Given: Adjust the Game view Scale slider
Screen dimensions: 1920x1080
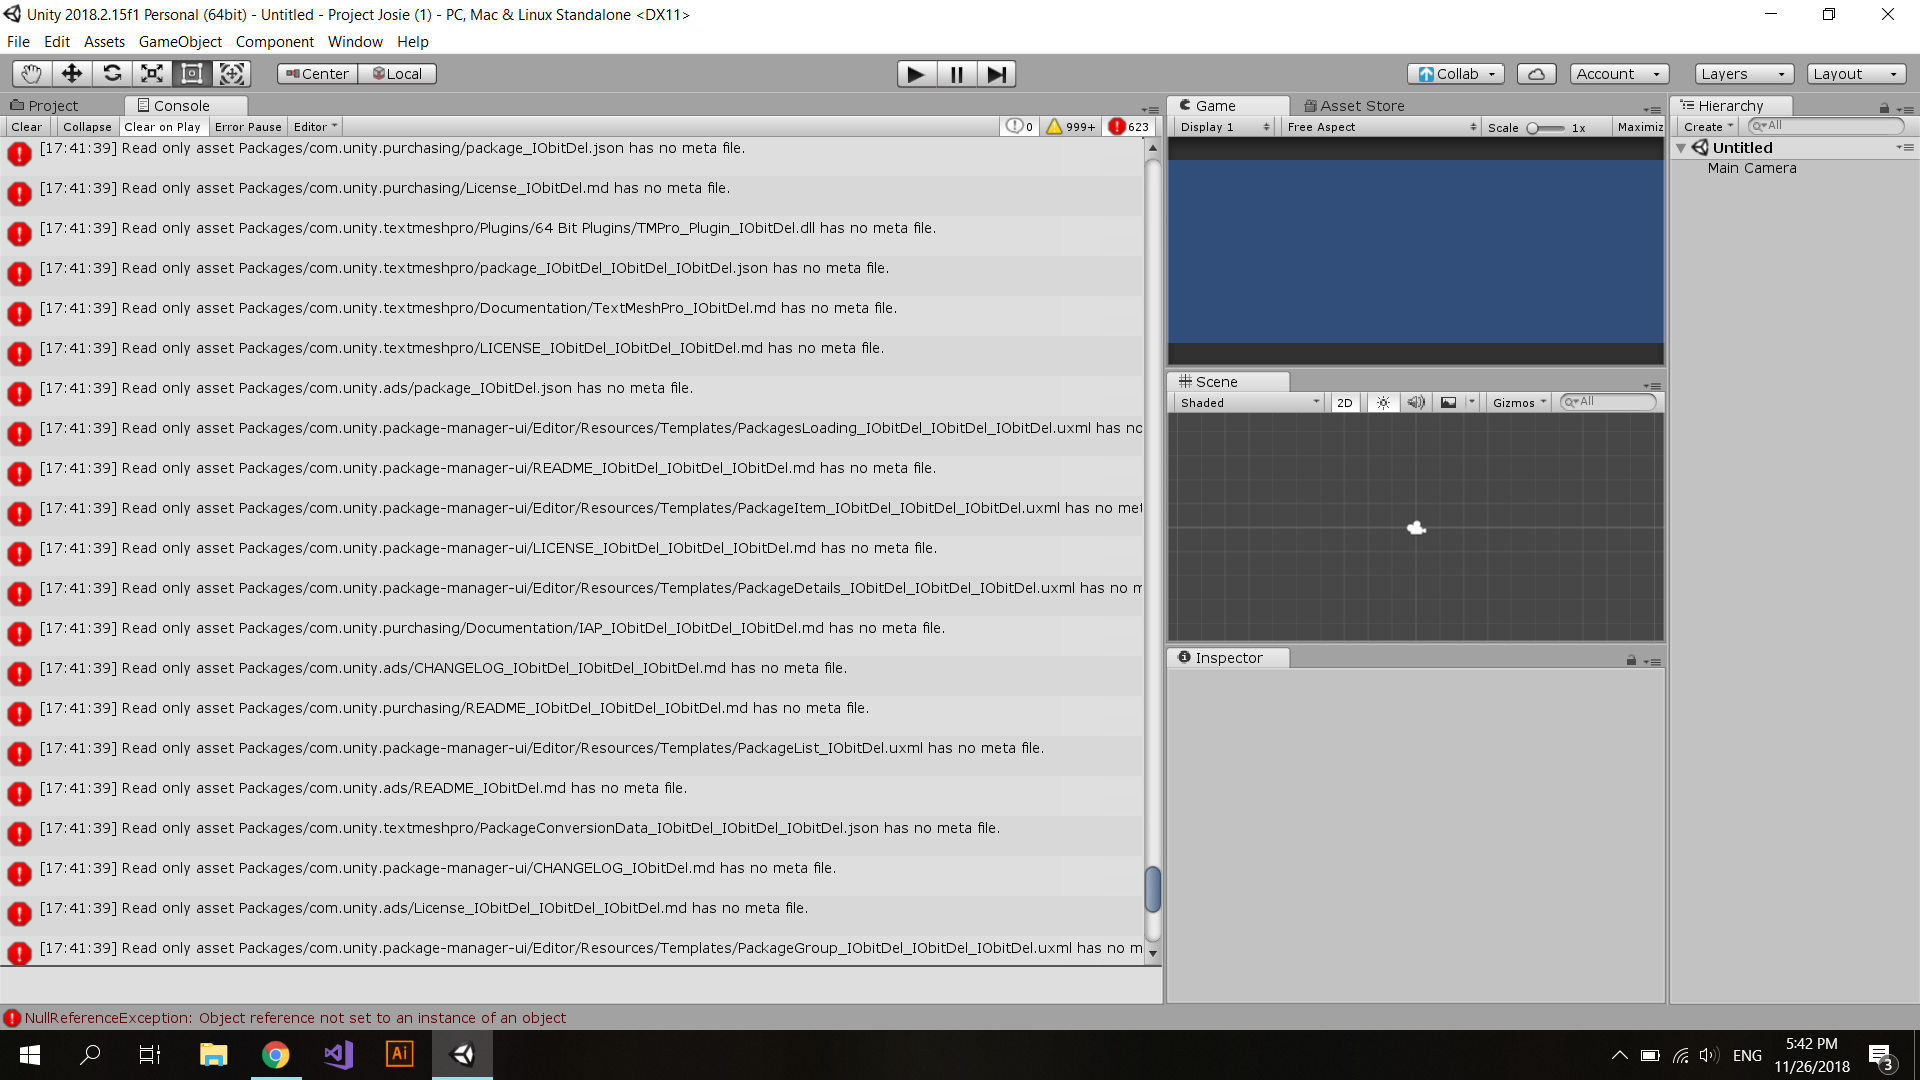Looking at the screenshot, I should tap(1544, 128).
